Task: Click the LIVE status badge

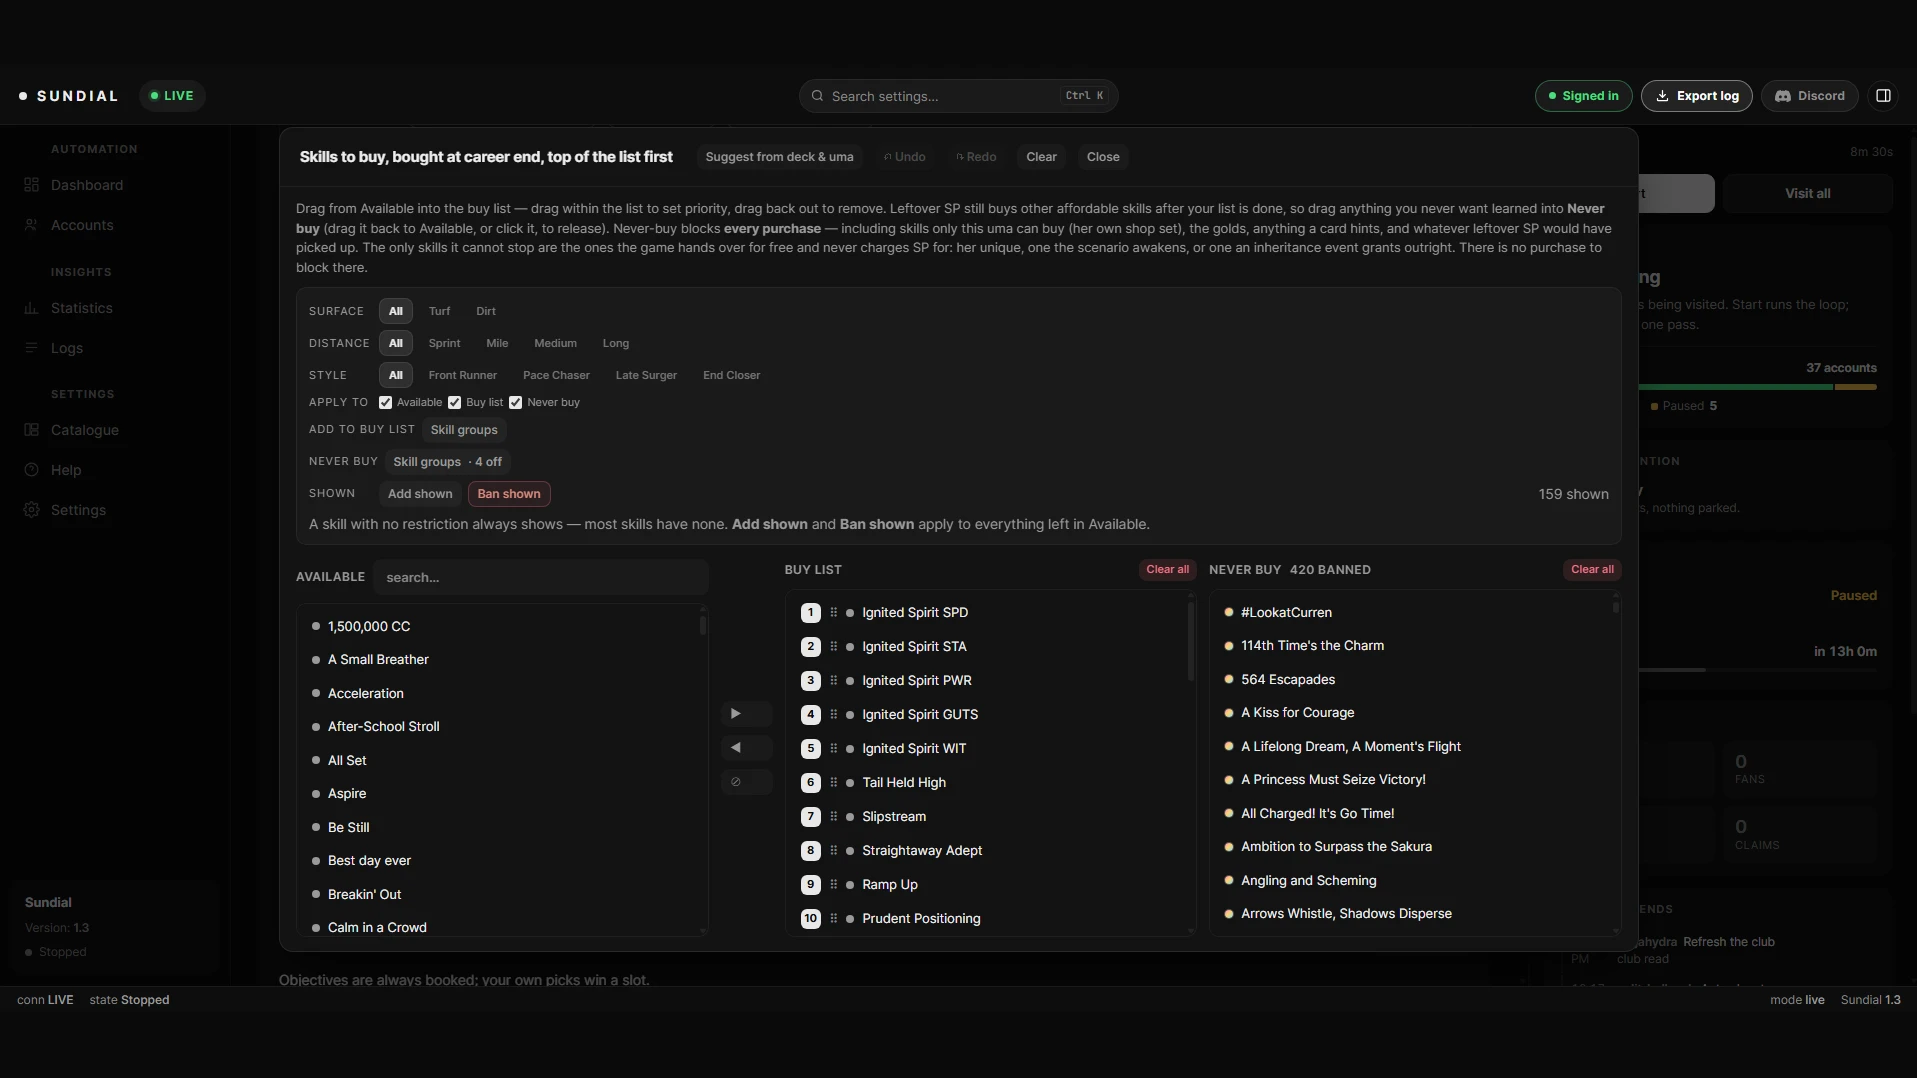Action: 172,96
